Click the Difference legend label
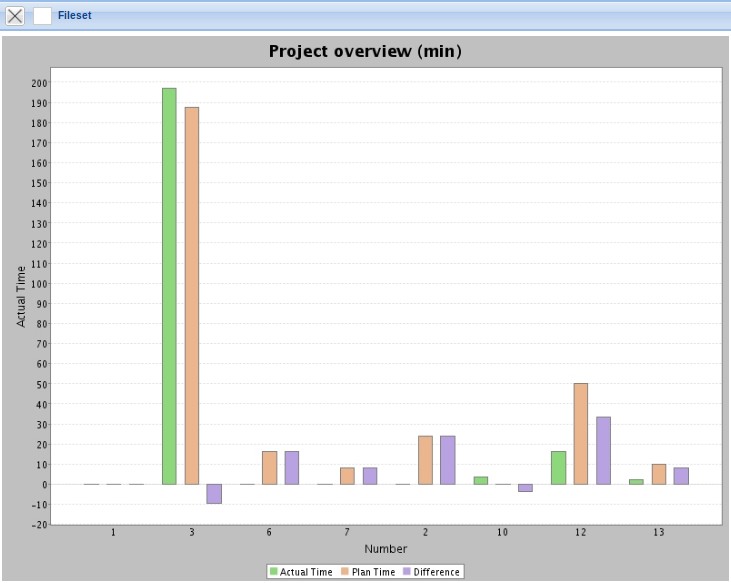This screenshot has height=583, width=731. 436,572
